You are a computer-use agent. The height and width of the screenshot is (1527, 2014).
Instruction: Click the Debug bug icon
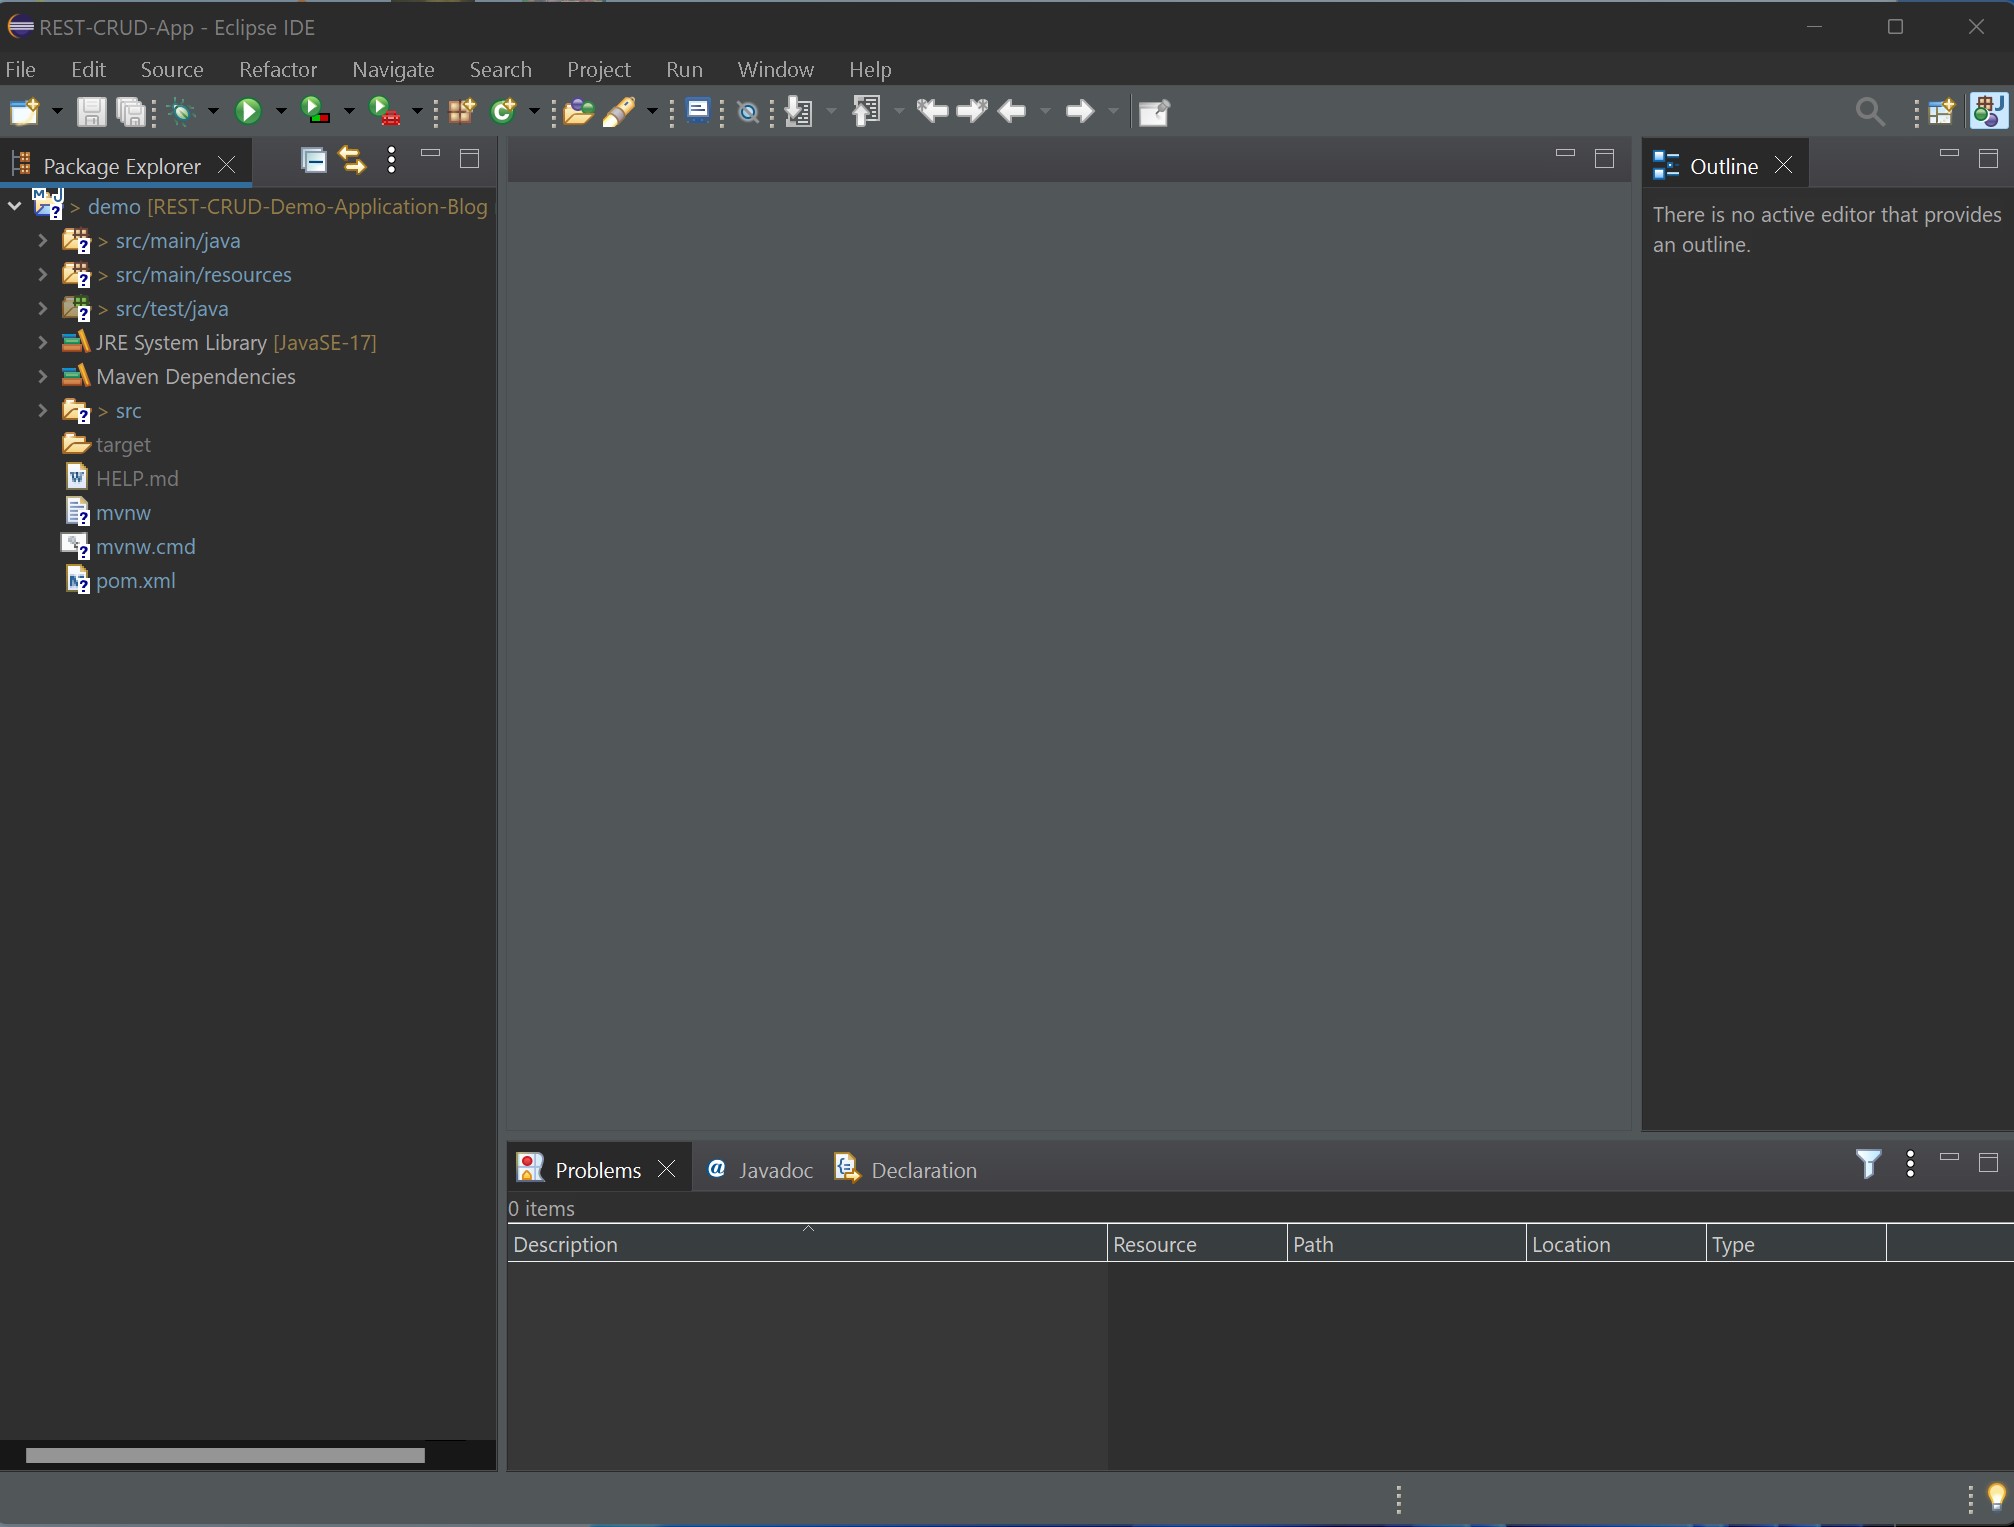coord(181,112)
